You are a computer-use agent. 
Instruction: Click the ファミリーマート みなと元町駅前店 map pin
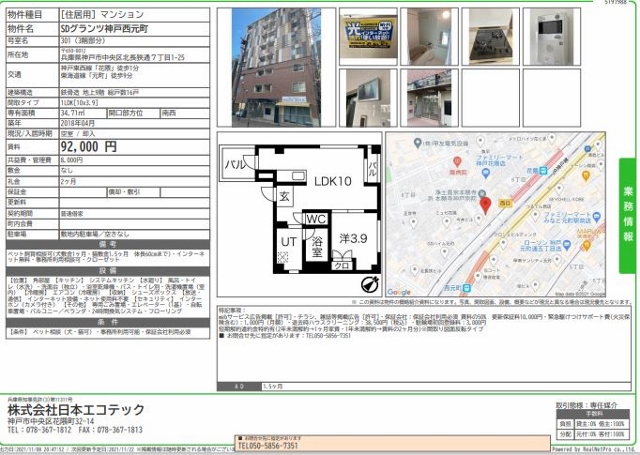point(597,217)
